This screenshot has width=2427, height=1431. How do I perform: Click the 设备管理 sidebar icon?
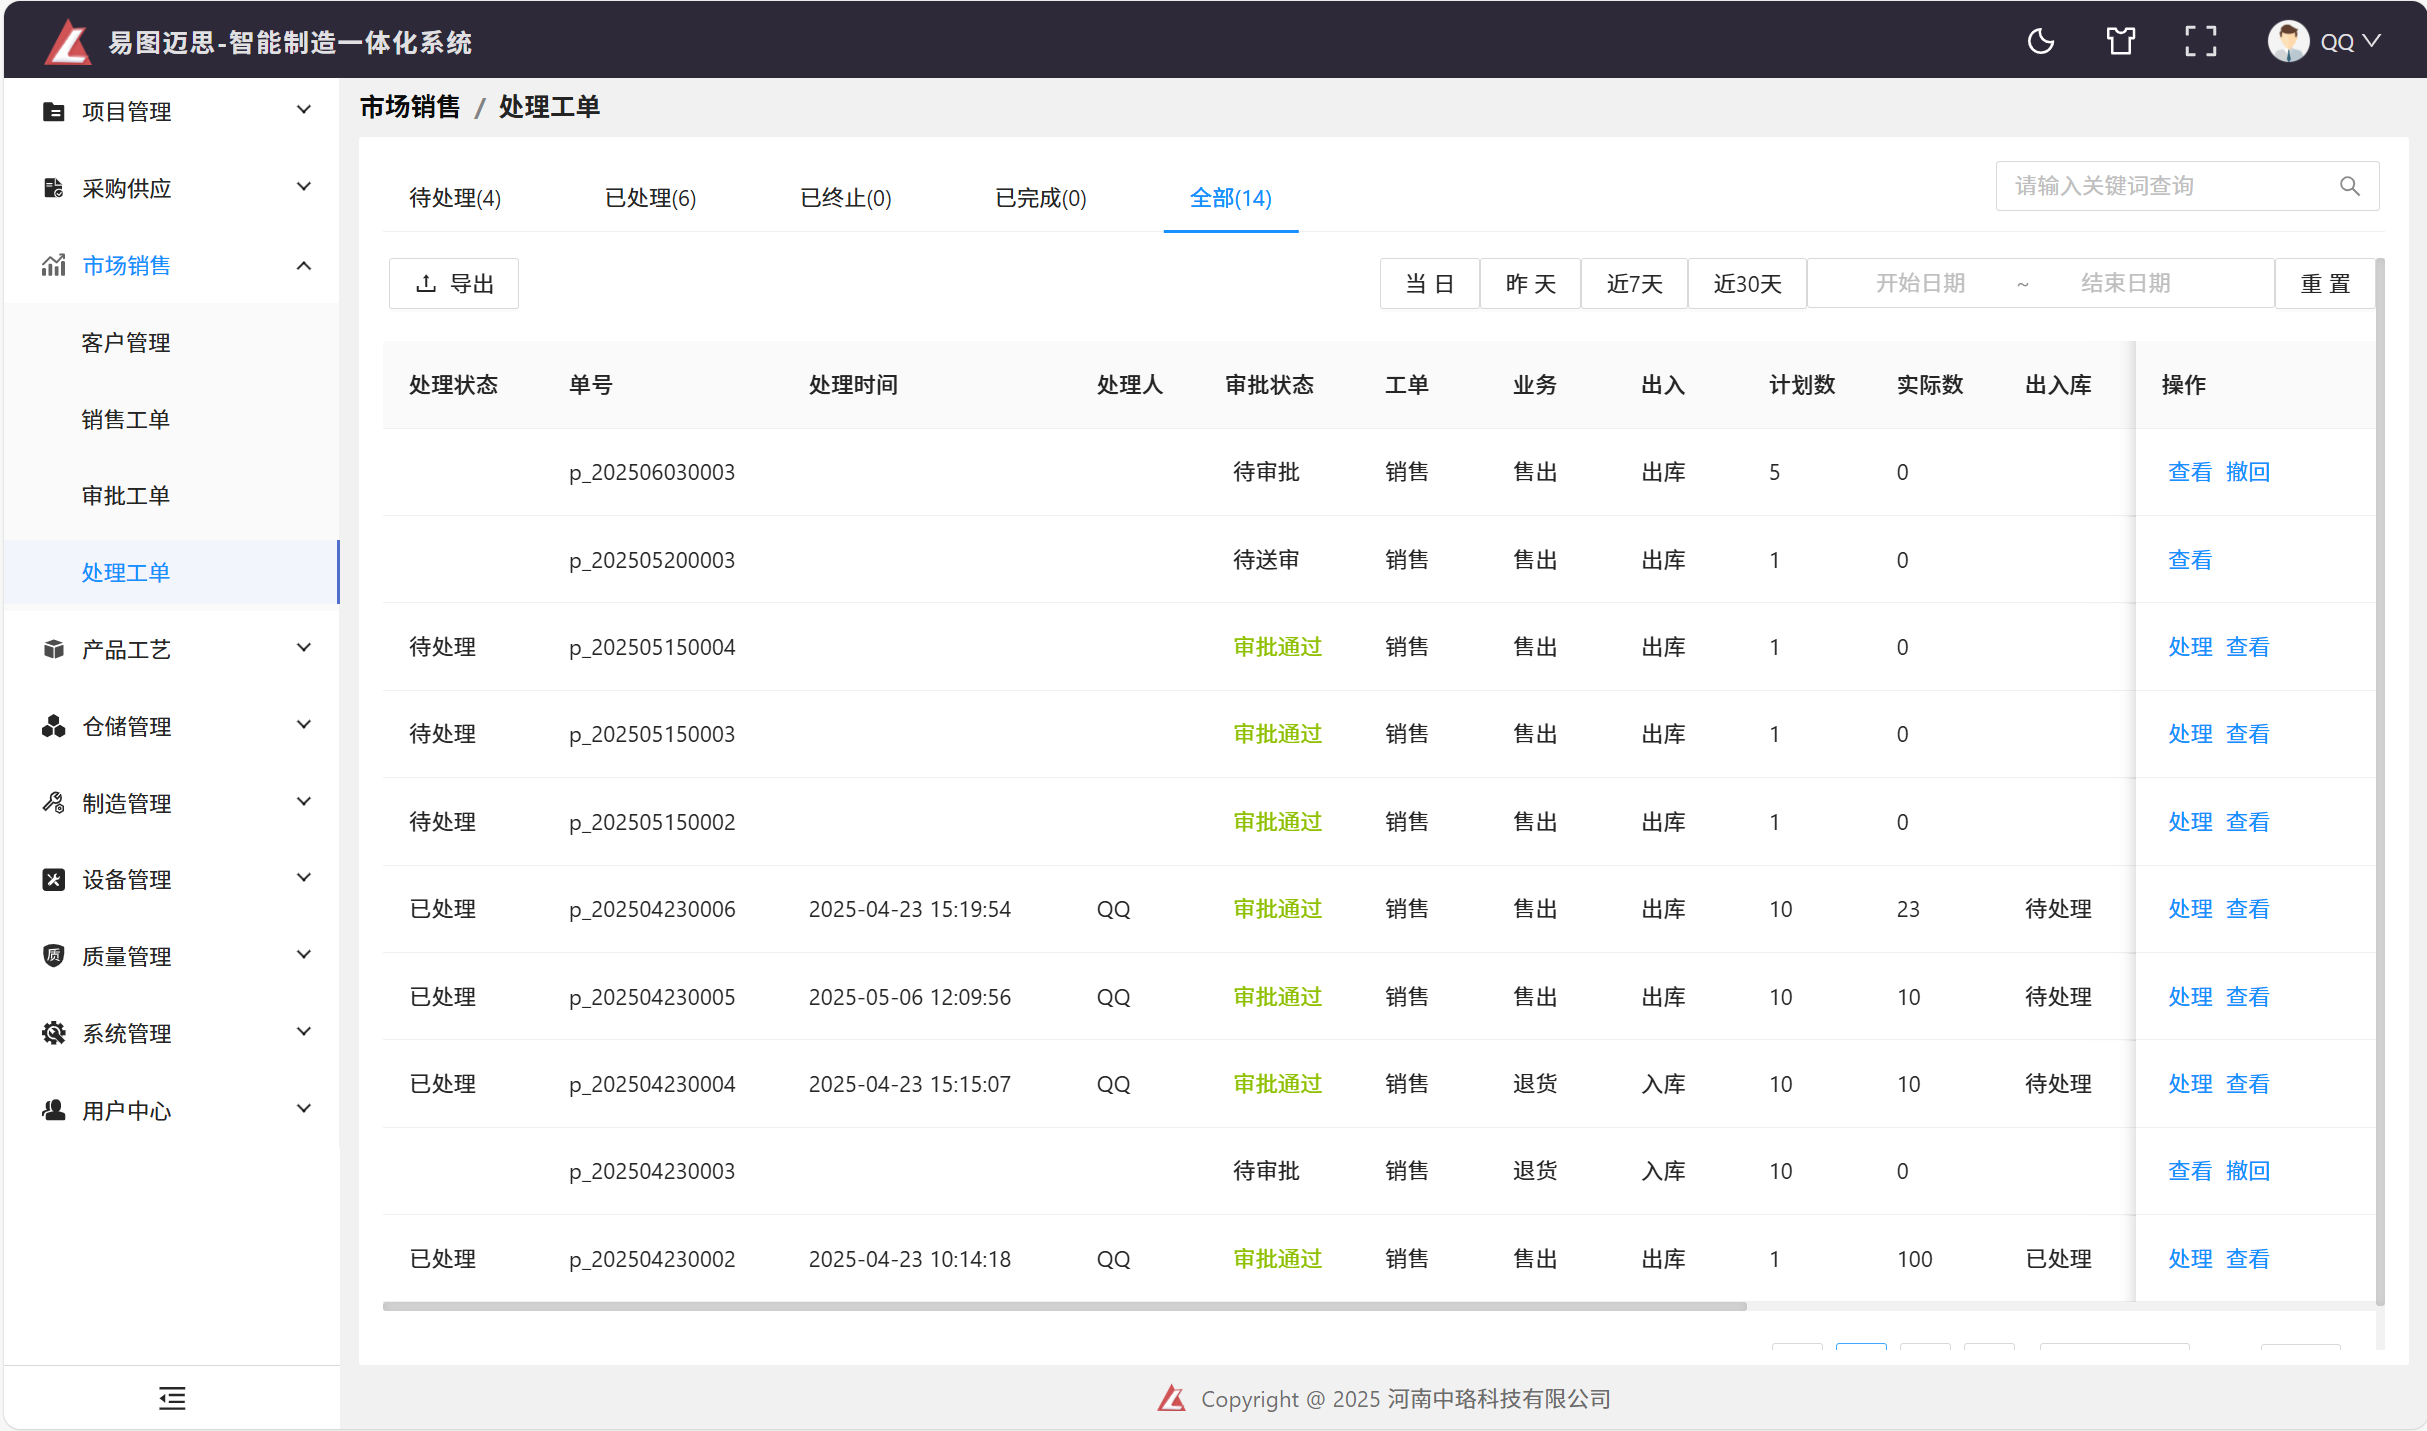(x=54, y=880)
